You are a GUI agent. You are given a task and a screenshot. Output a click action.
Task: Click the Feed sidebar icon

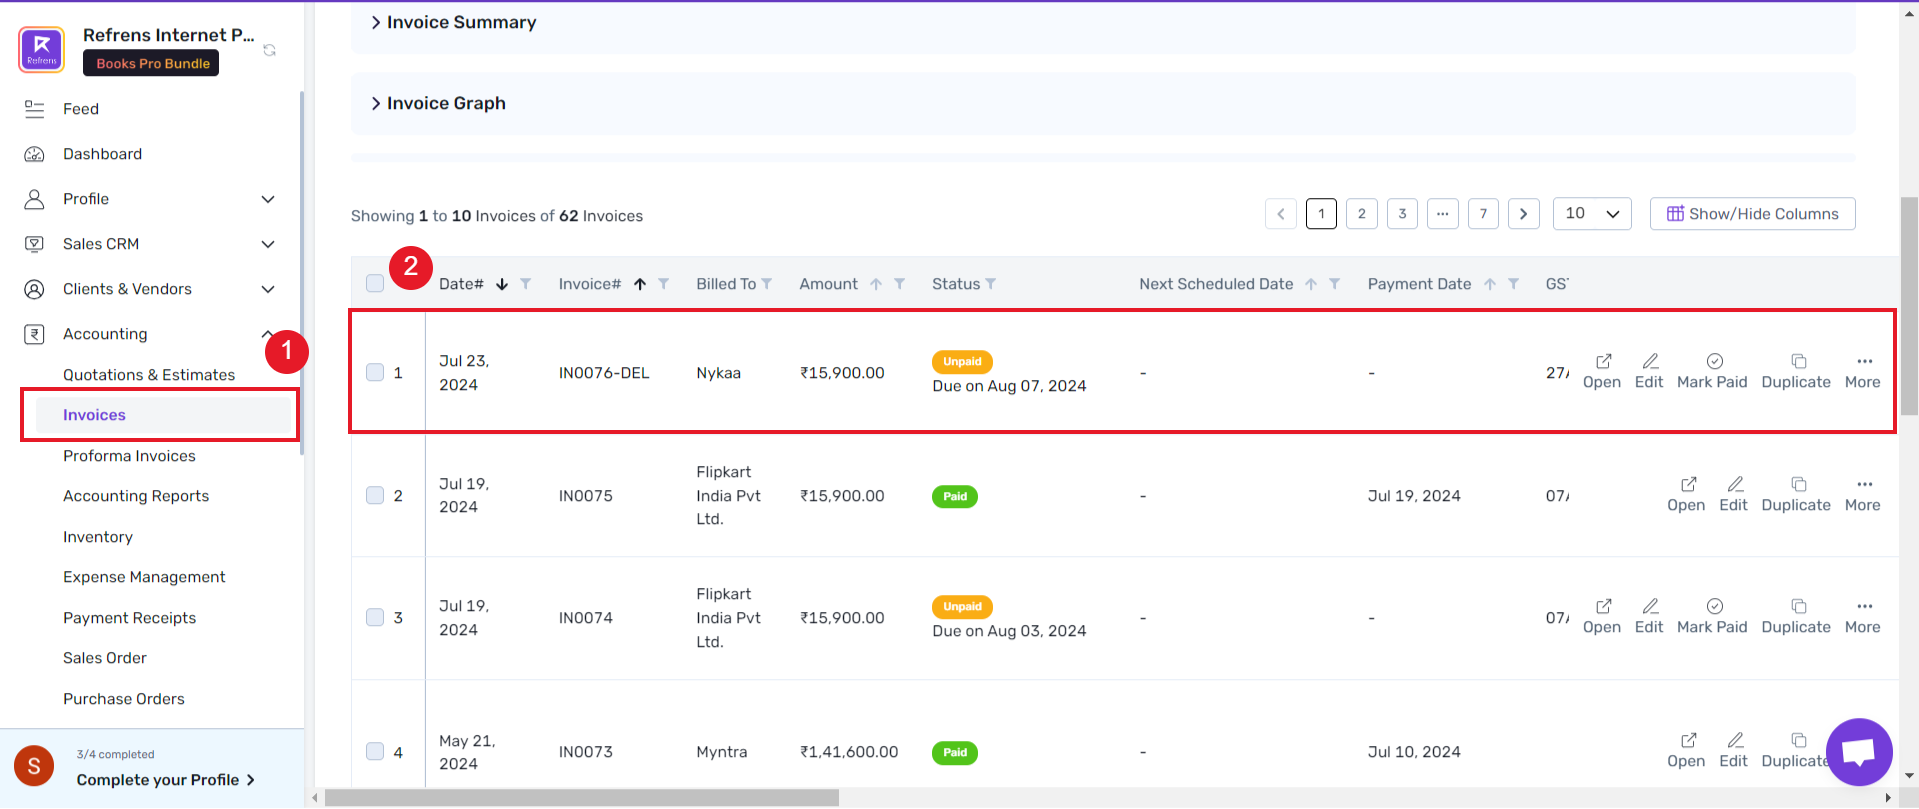[34, 109]
